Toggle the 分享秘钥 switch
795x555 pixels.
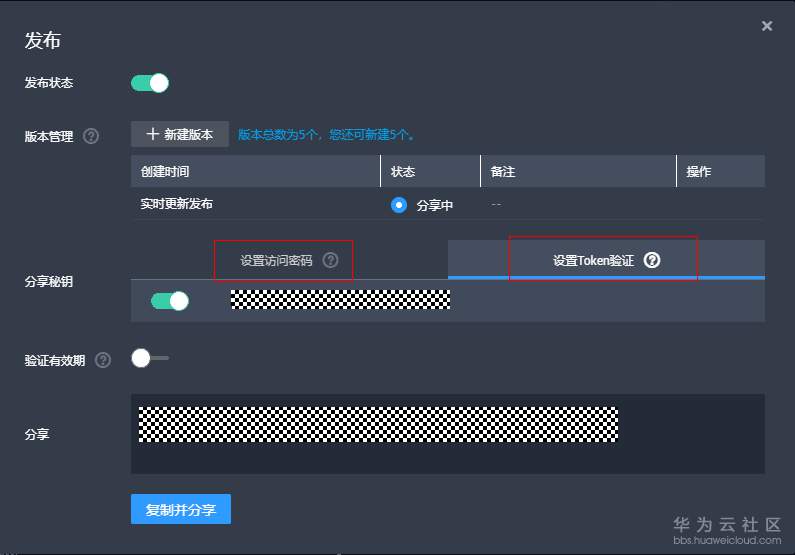(170, 301)
